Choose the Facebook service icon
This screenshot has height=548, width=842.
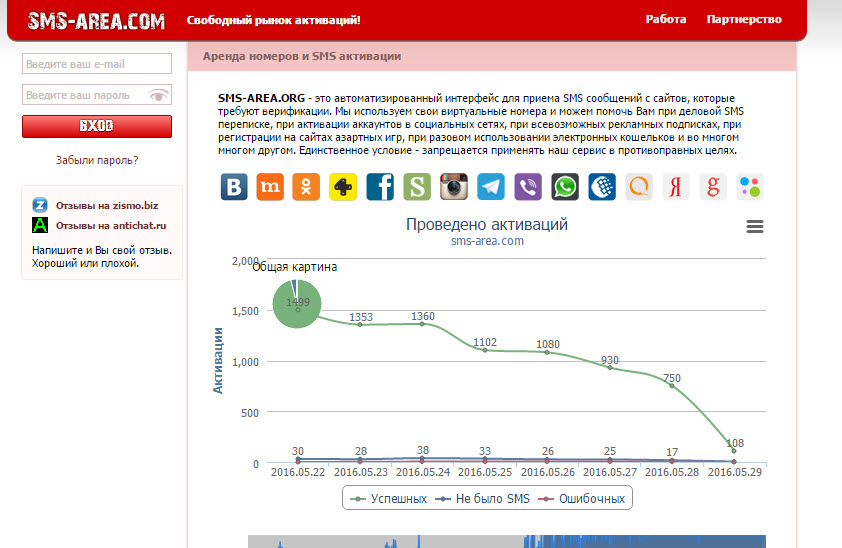(x=380, y=187)
